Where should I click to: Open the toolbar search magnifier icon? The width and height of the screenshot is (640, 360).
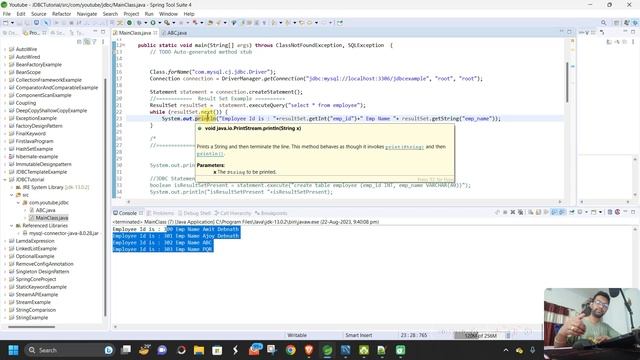(x=603, y=23)
